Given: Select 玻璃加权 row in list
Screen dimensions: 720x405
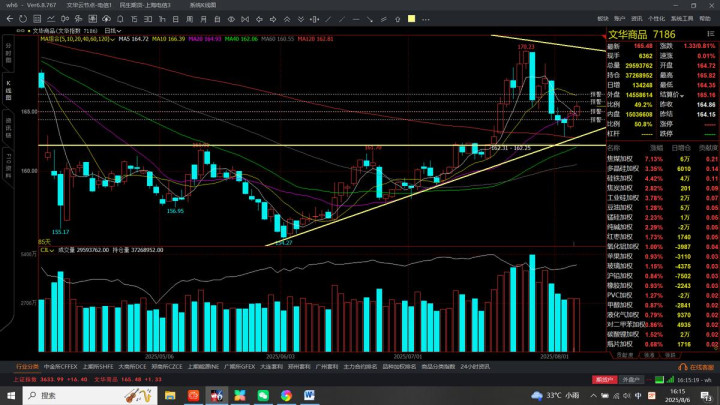Looking at the screenshot, I should [x=663, y=266].
